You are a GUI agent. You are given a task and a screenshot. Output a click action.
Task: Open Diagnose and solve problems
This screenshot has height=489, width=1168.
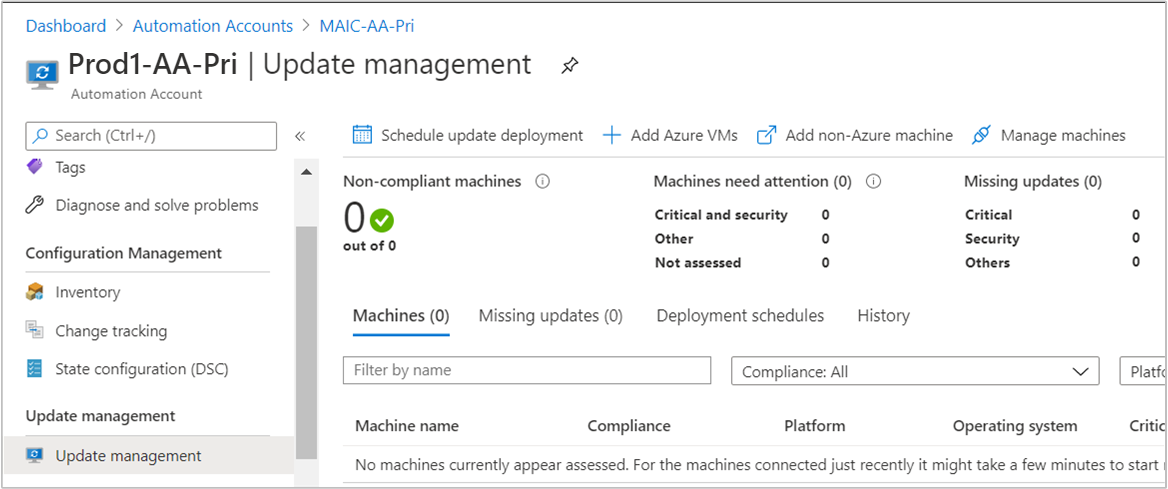156,205
